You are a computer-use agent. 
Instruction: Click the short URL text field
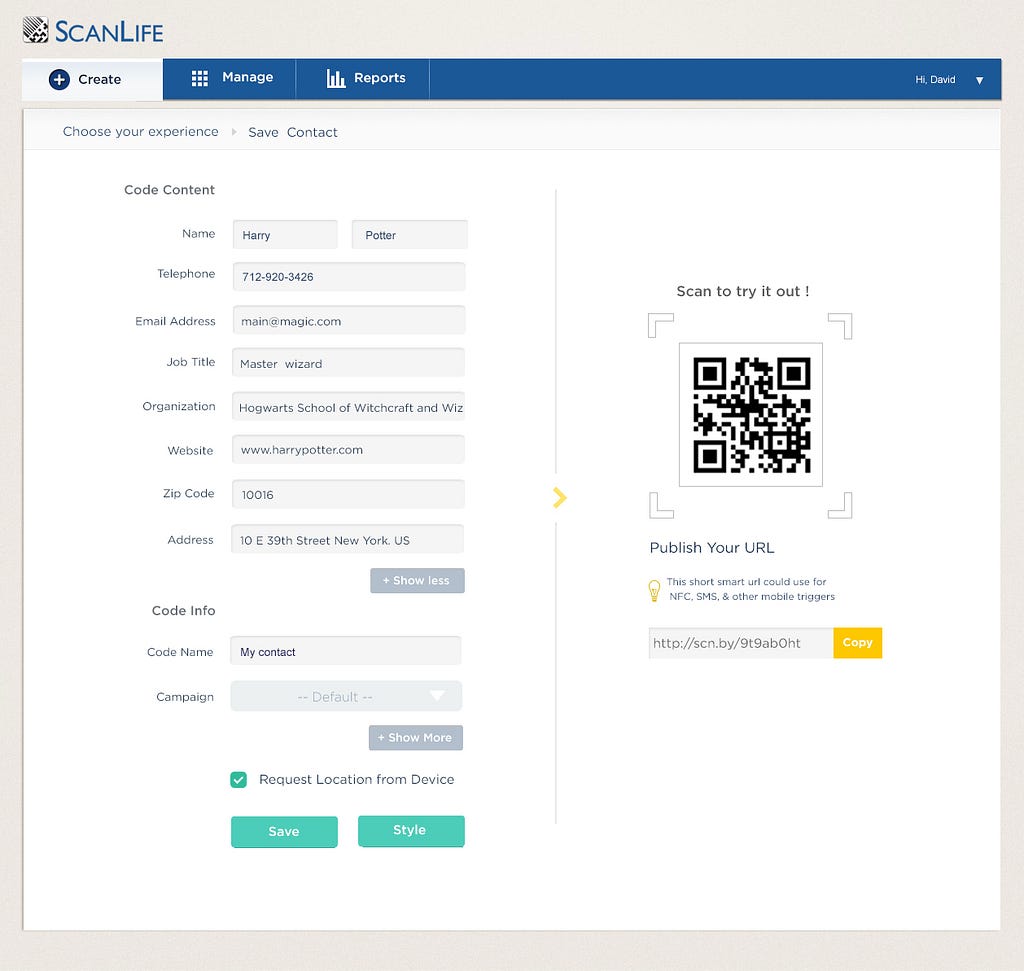click(x=741, y=643)
